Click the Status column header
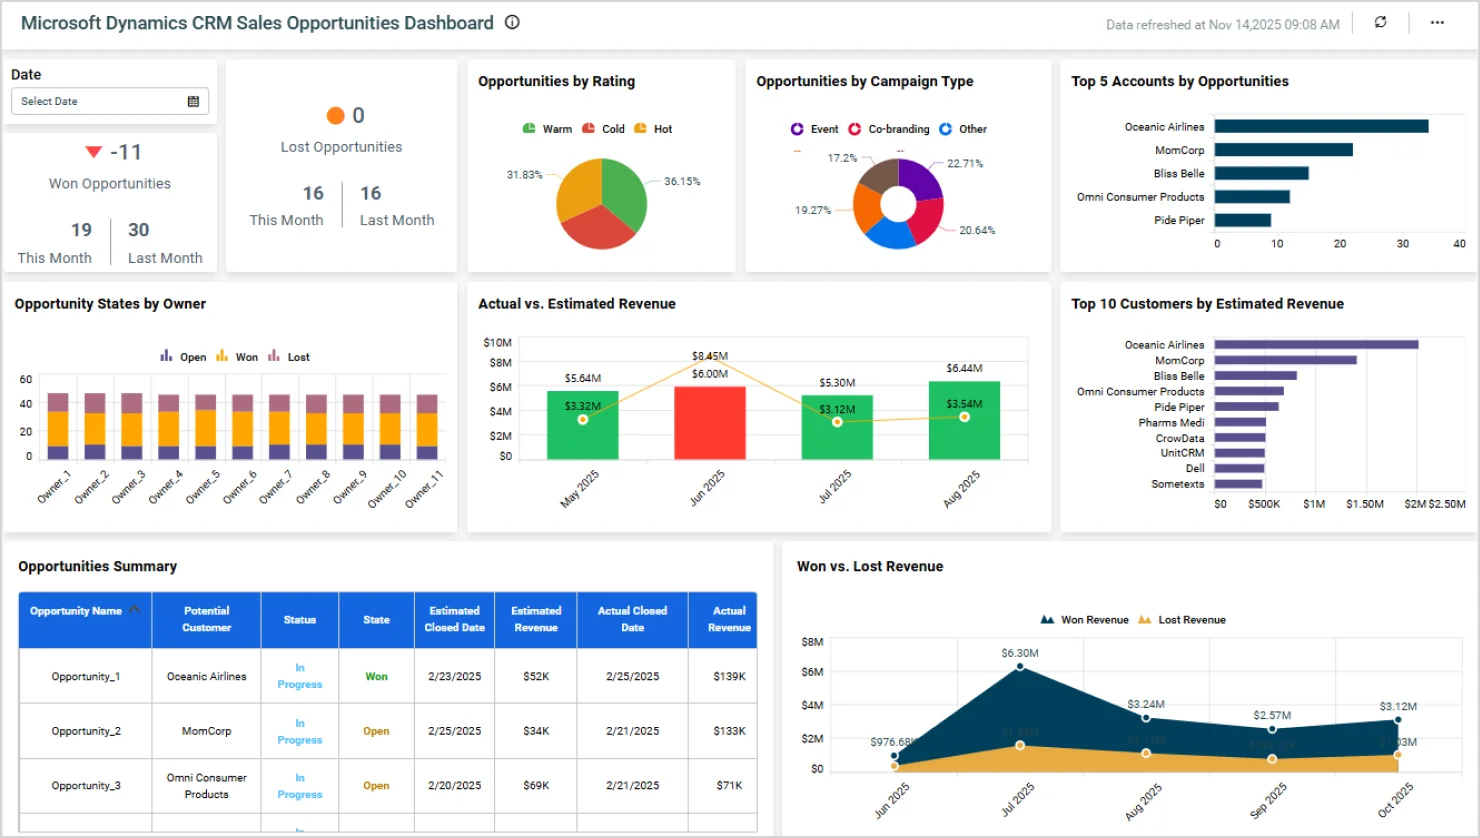The image size is (1480, 838). click(x=299, y=620)
